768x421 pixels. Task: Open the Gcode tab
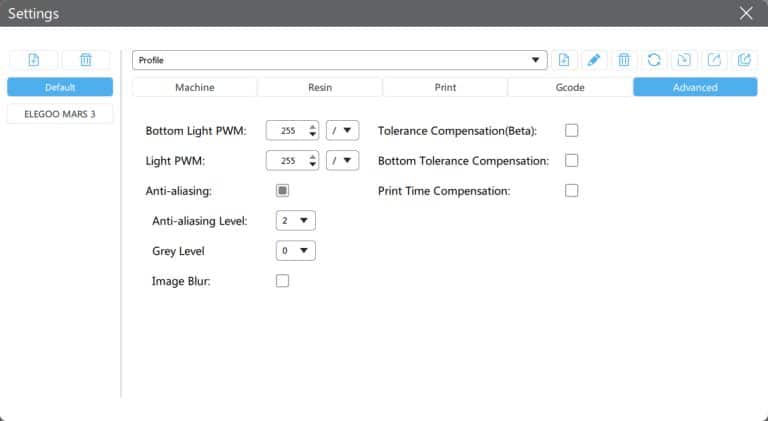570,87
